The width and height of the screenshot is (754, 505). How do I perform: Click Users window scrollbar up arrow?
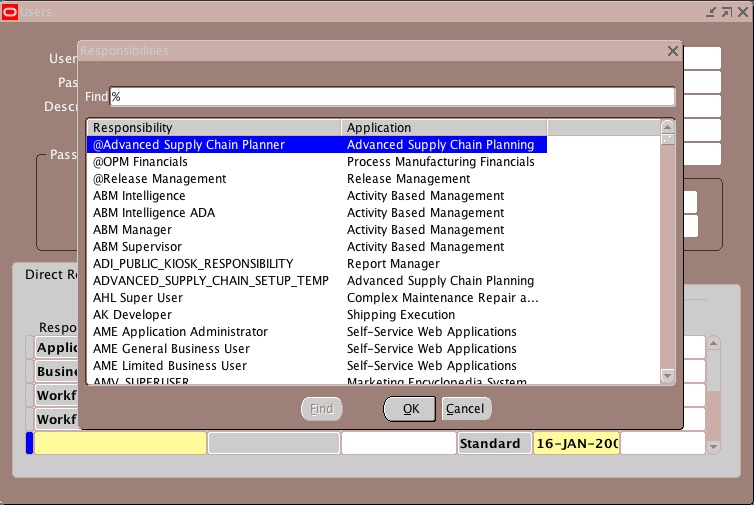point(713,343)
